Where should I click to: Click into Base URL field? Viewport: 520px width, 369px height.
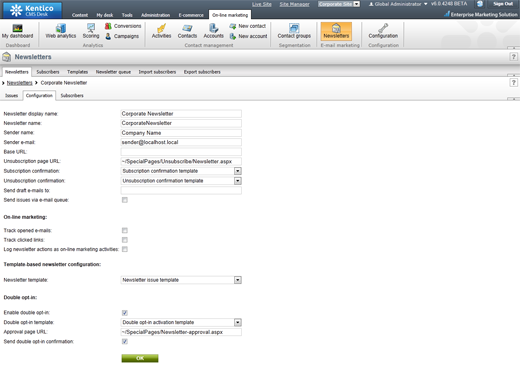coord(181,152)
